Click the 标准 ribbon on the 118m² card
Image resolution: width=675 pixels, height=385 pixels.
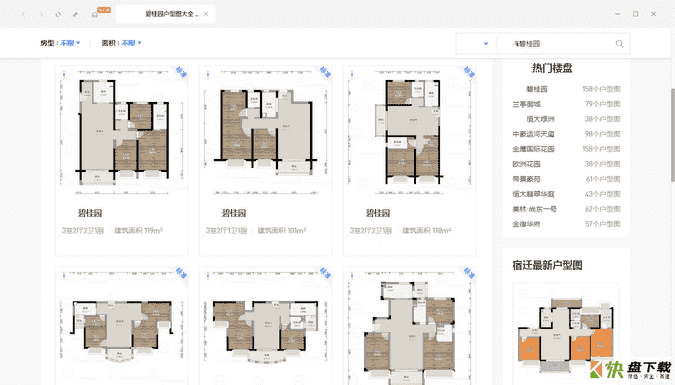pos(469,72)
